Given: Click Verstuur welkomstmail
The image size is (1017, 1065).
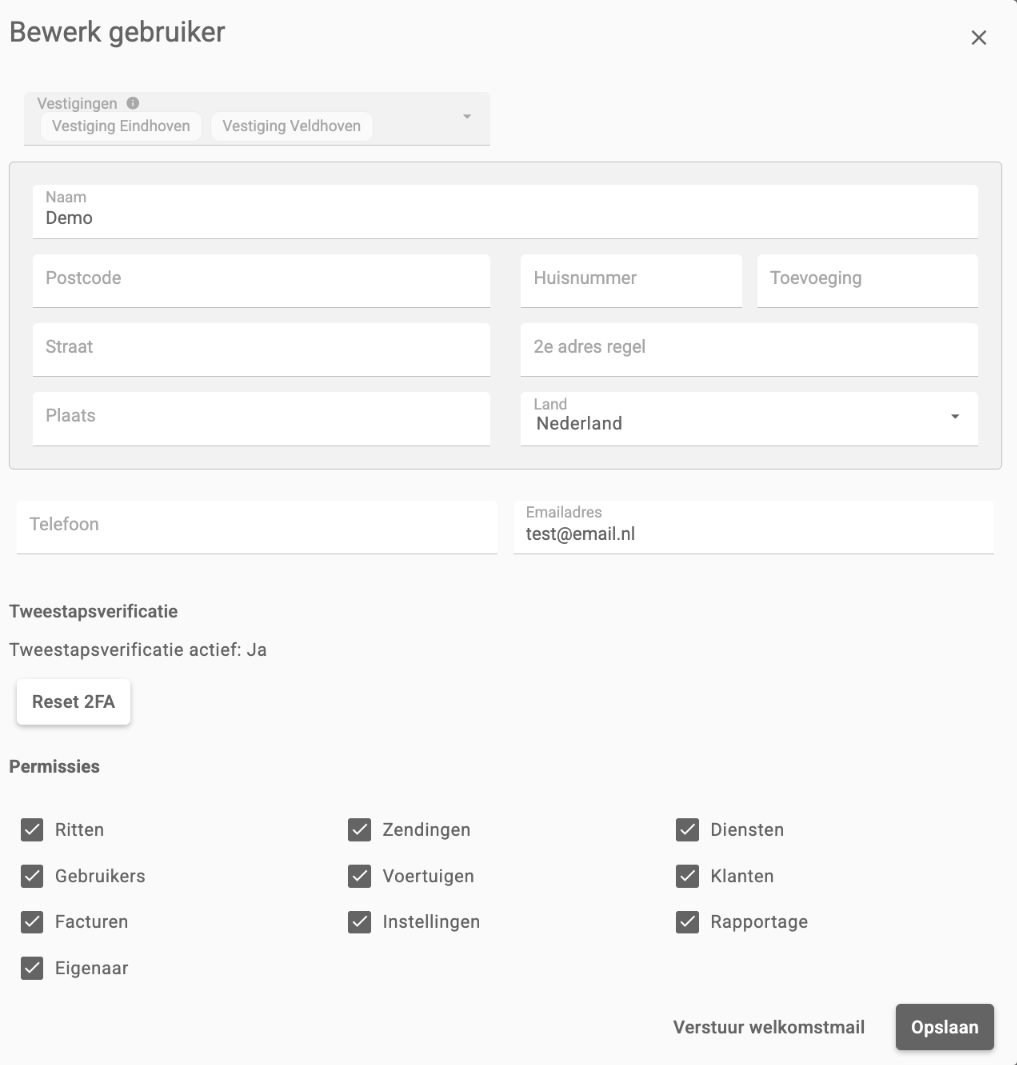Looking at the screenshot, I should (x=768, y=1027).
